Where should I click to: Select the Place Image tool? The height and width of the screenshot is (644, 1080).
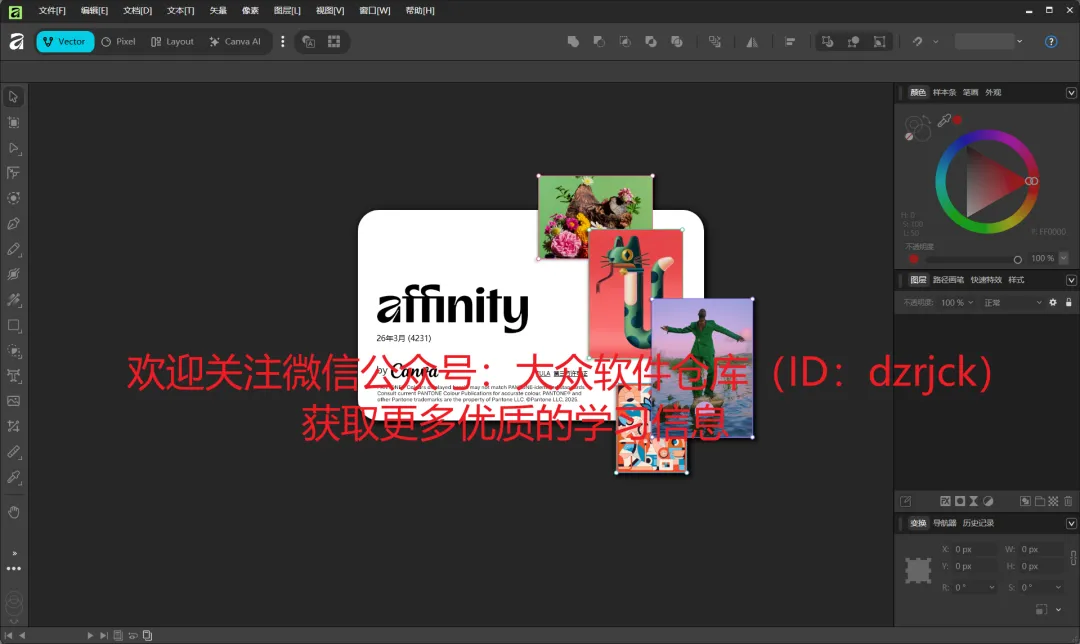pyautogui.click(x=13, y=401)
